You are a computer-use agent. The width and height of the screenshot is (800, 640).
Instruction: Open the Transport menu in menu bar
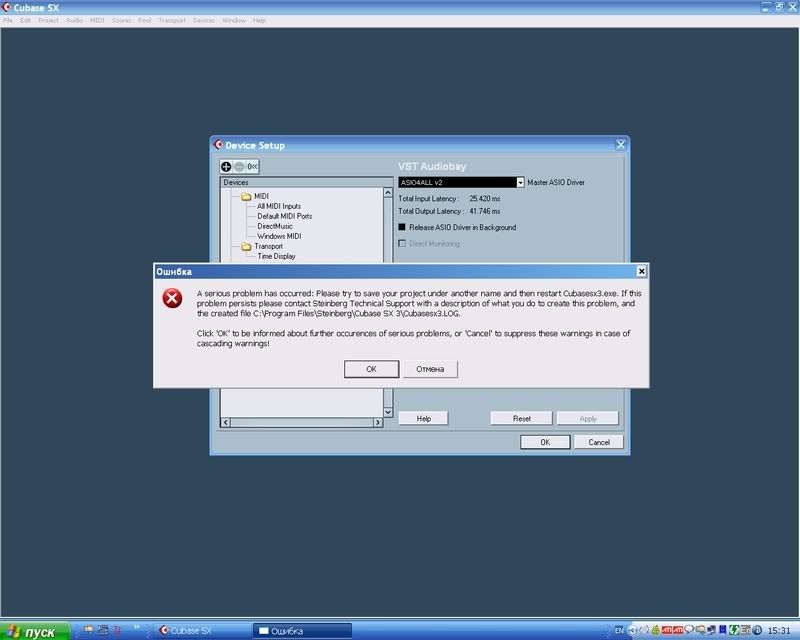pos(172,20)
